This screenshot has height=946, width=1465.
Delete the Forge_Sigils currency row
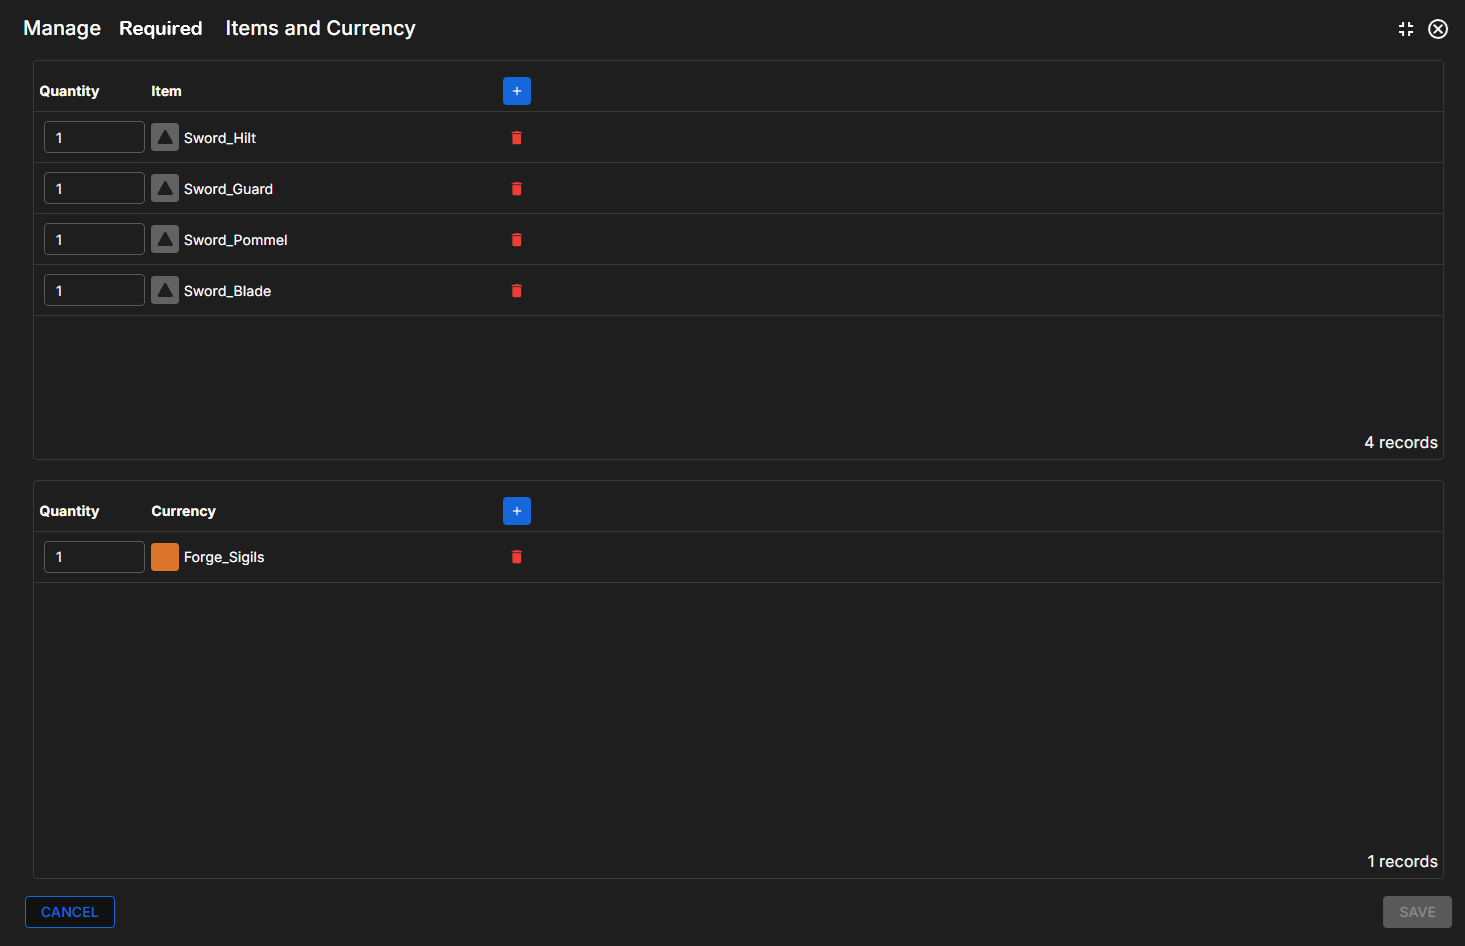point(517,557)
